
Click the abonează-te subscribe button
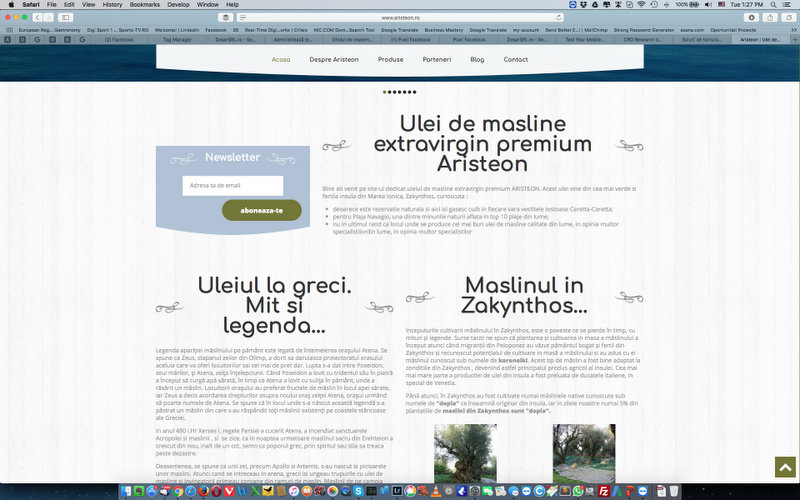(x=261, y=210)
